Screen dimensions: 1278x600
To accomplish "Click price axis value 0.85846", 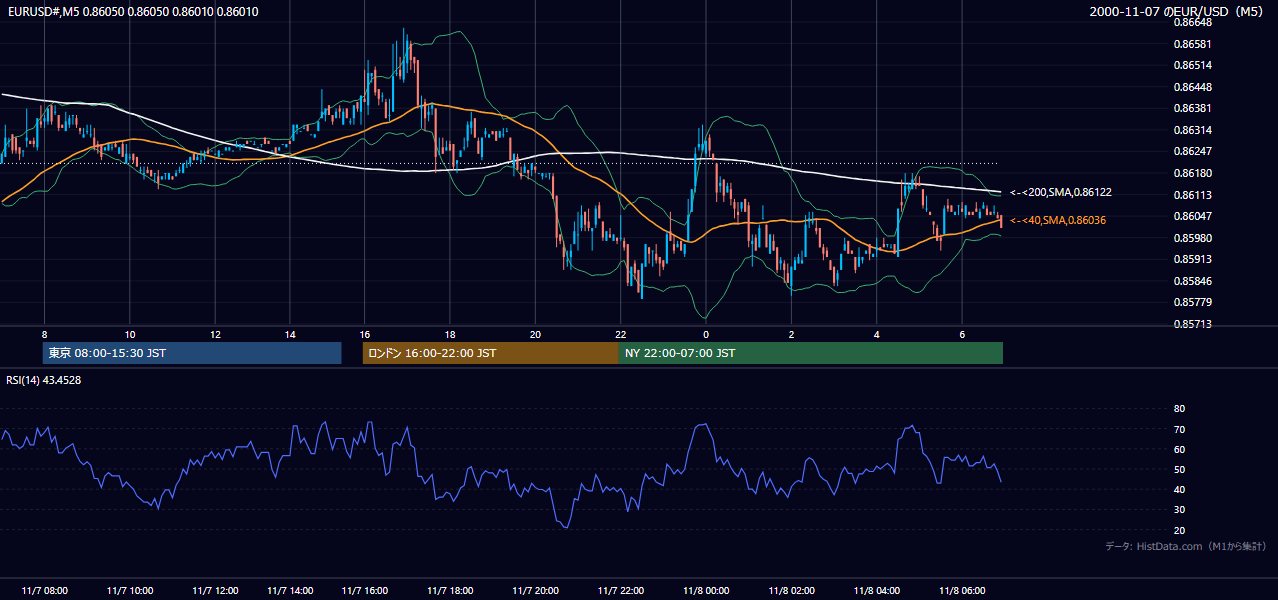I will point(1192,281).
